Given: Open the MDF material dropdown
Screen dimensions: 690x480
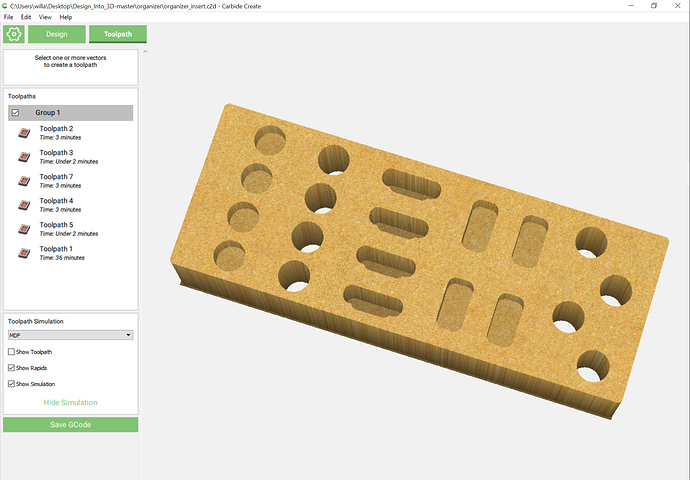Looking at the screenshot, I should (x=70, y=335).
